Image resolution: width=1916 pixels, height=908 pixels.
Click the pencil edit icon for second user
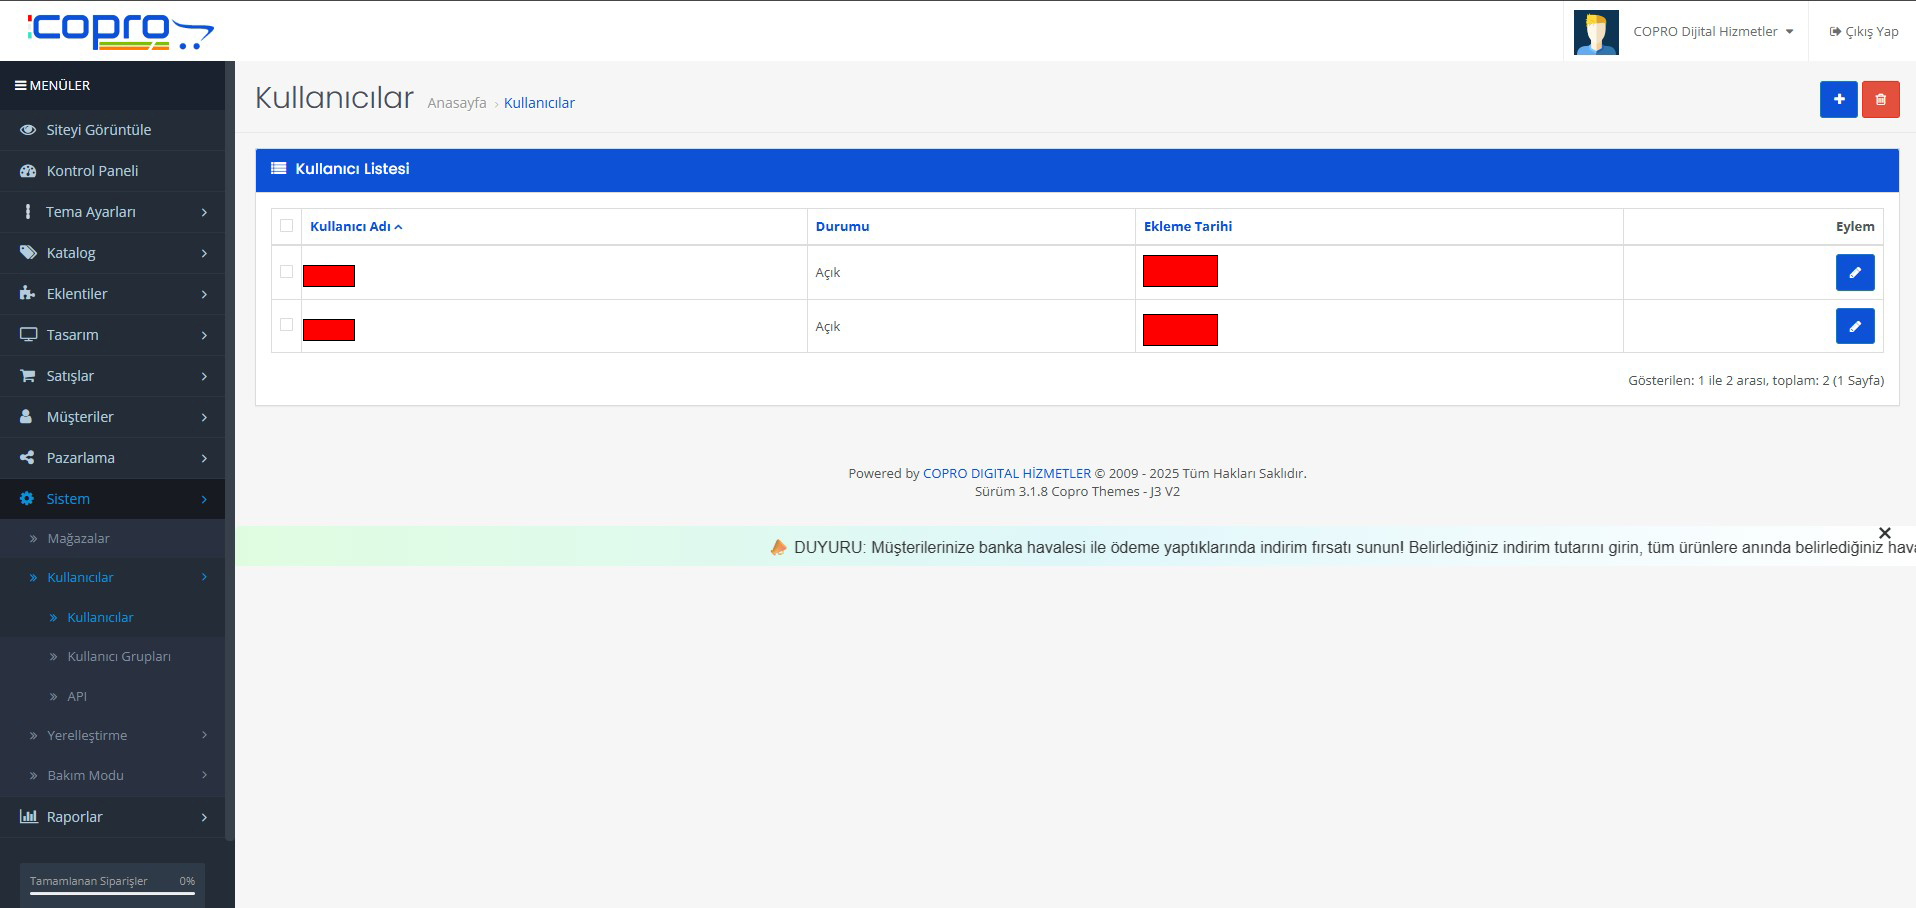pos(1854,327)
